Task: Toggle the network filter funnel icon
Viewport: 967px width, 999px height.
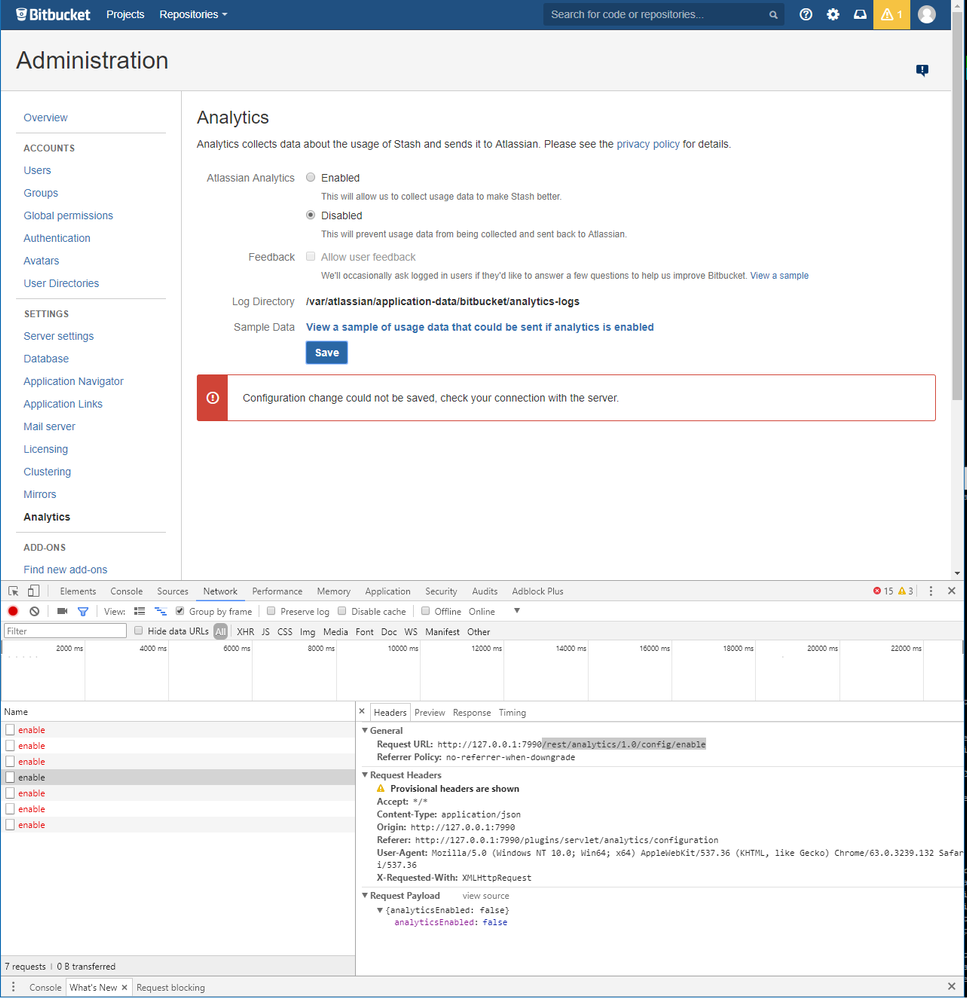Action: [x=83, y=611]
